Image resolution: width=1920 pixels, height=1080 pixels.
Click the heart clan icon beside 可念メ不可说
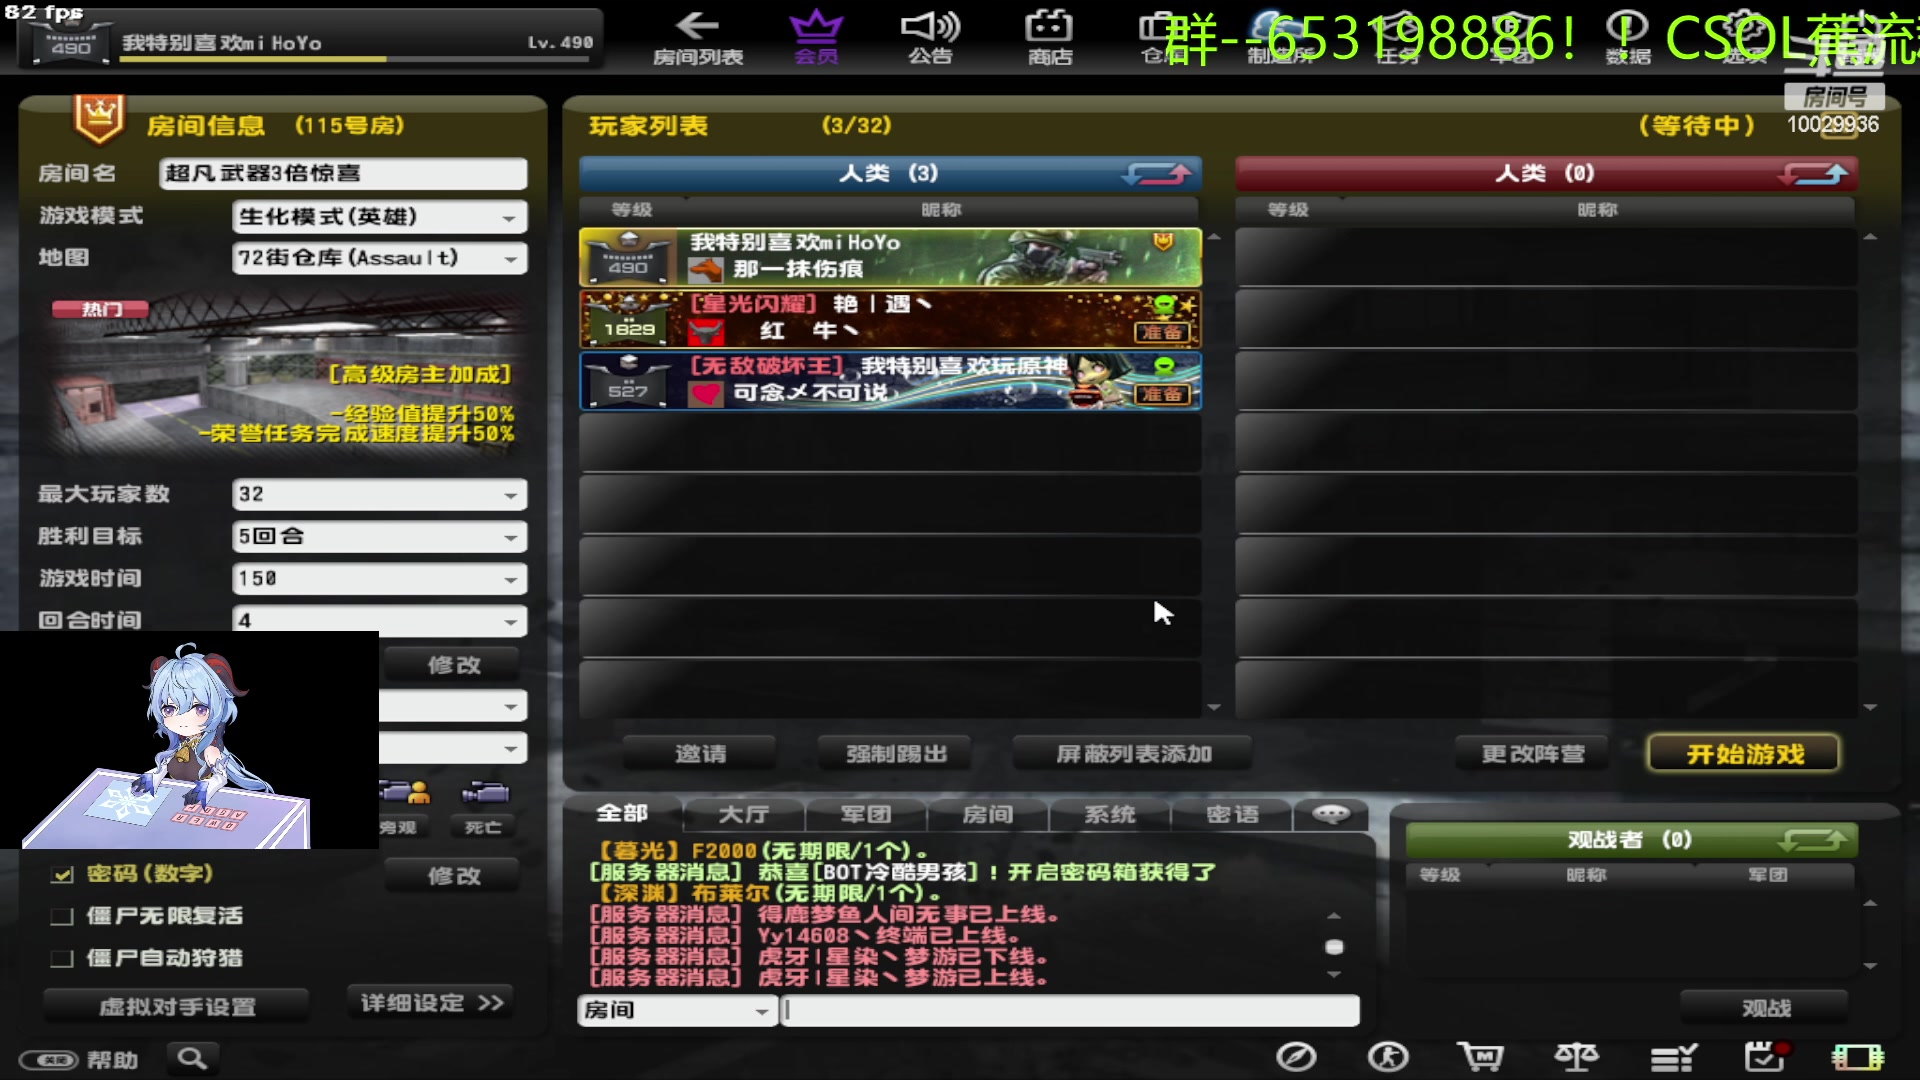pyautogui.click(x=706, y=393)
